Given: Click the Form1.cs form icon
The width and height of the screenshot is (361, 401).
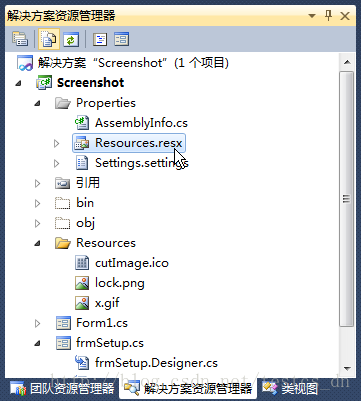Looking at the screenshot, I should point(63,323).
